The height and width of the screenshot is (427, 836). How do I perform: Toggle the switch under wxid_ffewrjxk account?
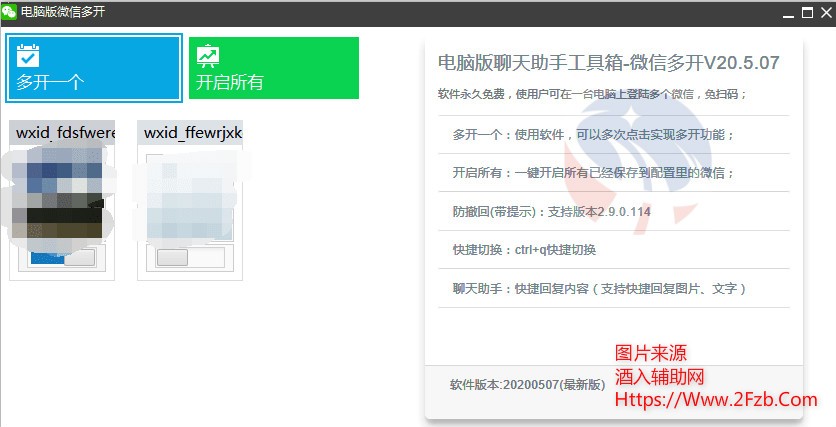[190, 257]
